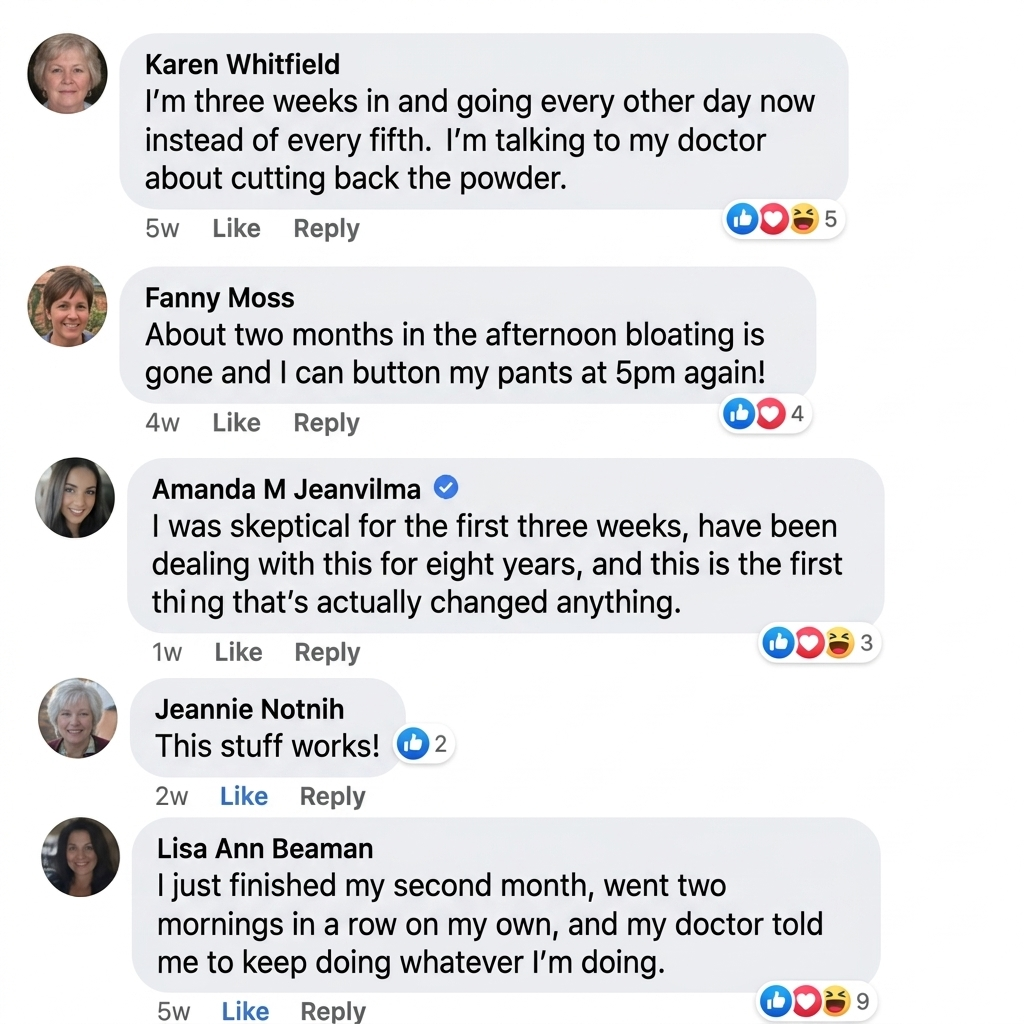Image resolution: width=1024 pixels, height=1024 pixels.
Task: Unlike Jeannie Notnih's 'This stuff works!' comment
Action: [244, 796]
